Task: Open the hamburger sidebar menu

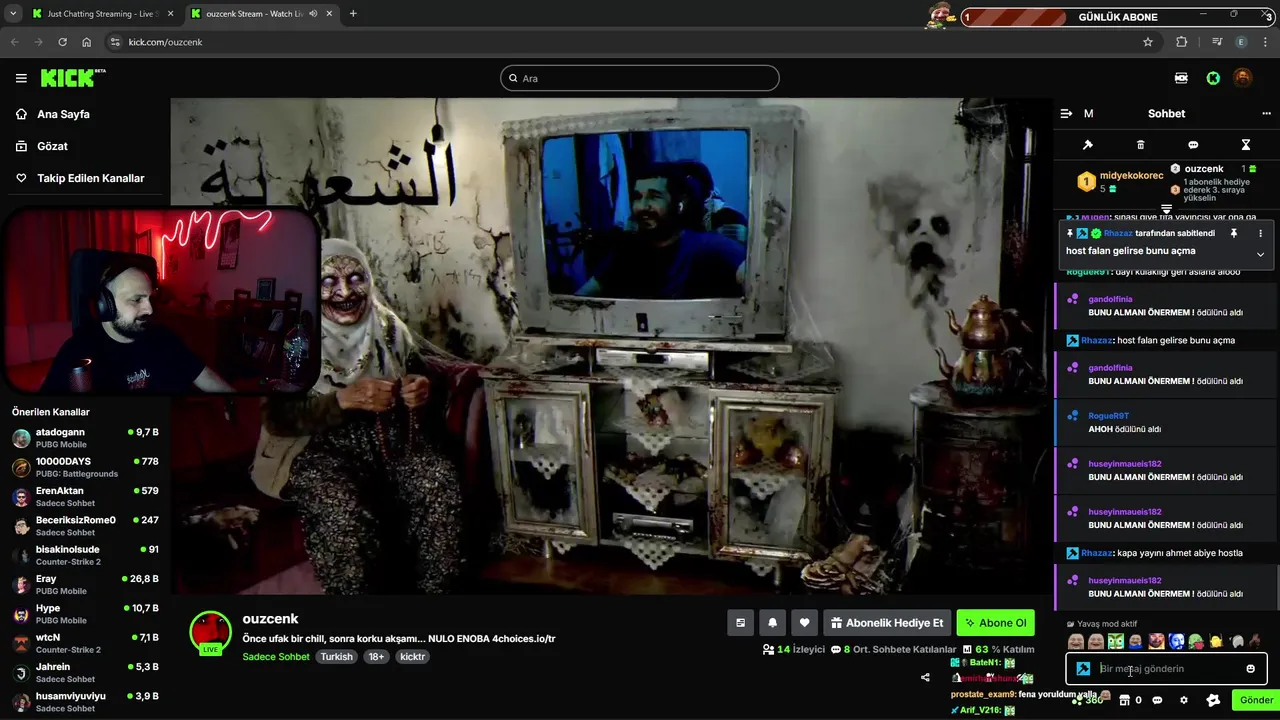Action: (21, 78)
